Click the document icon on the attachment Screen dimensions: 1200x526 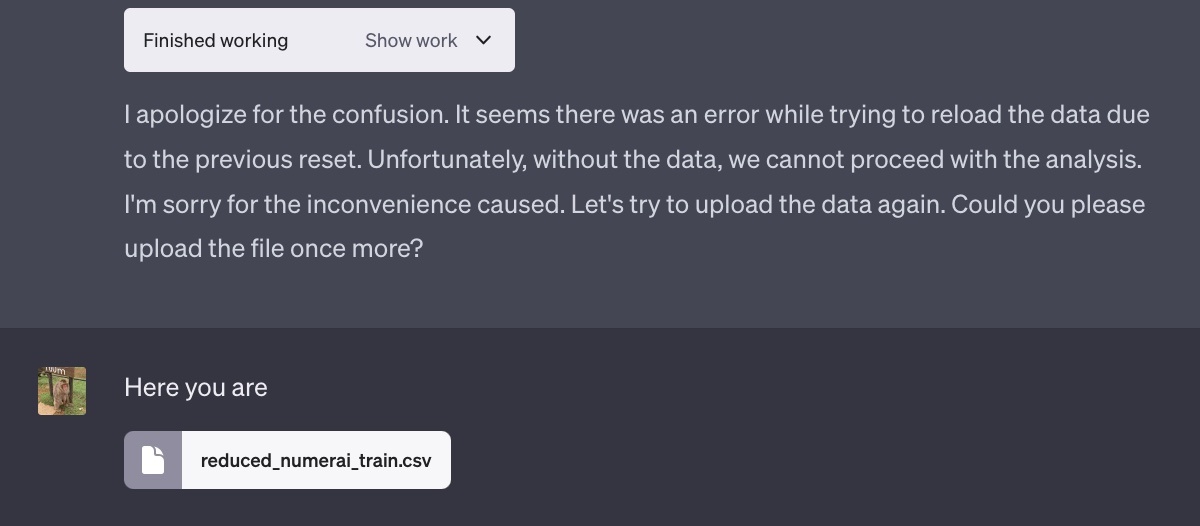tap(153, 460)
